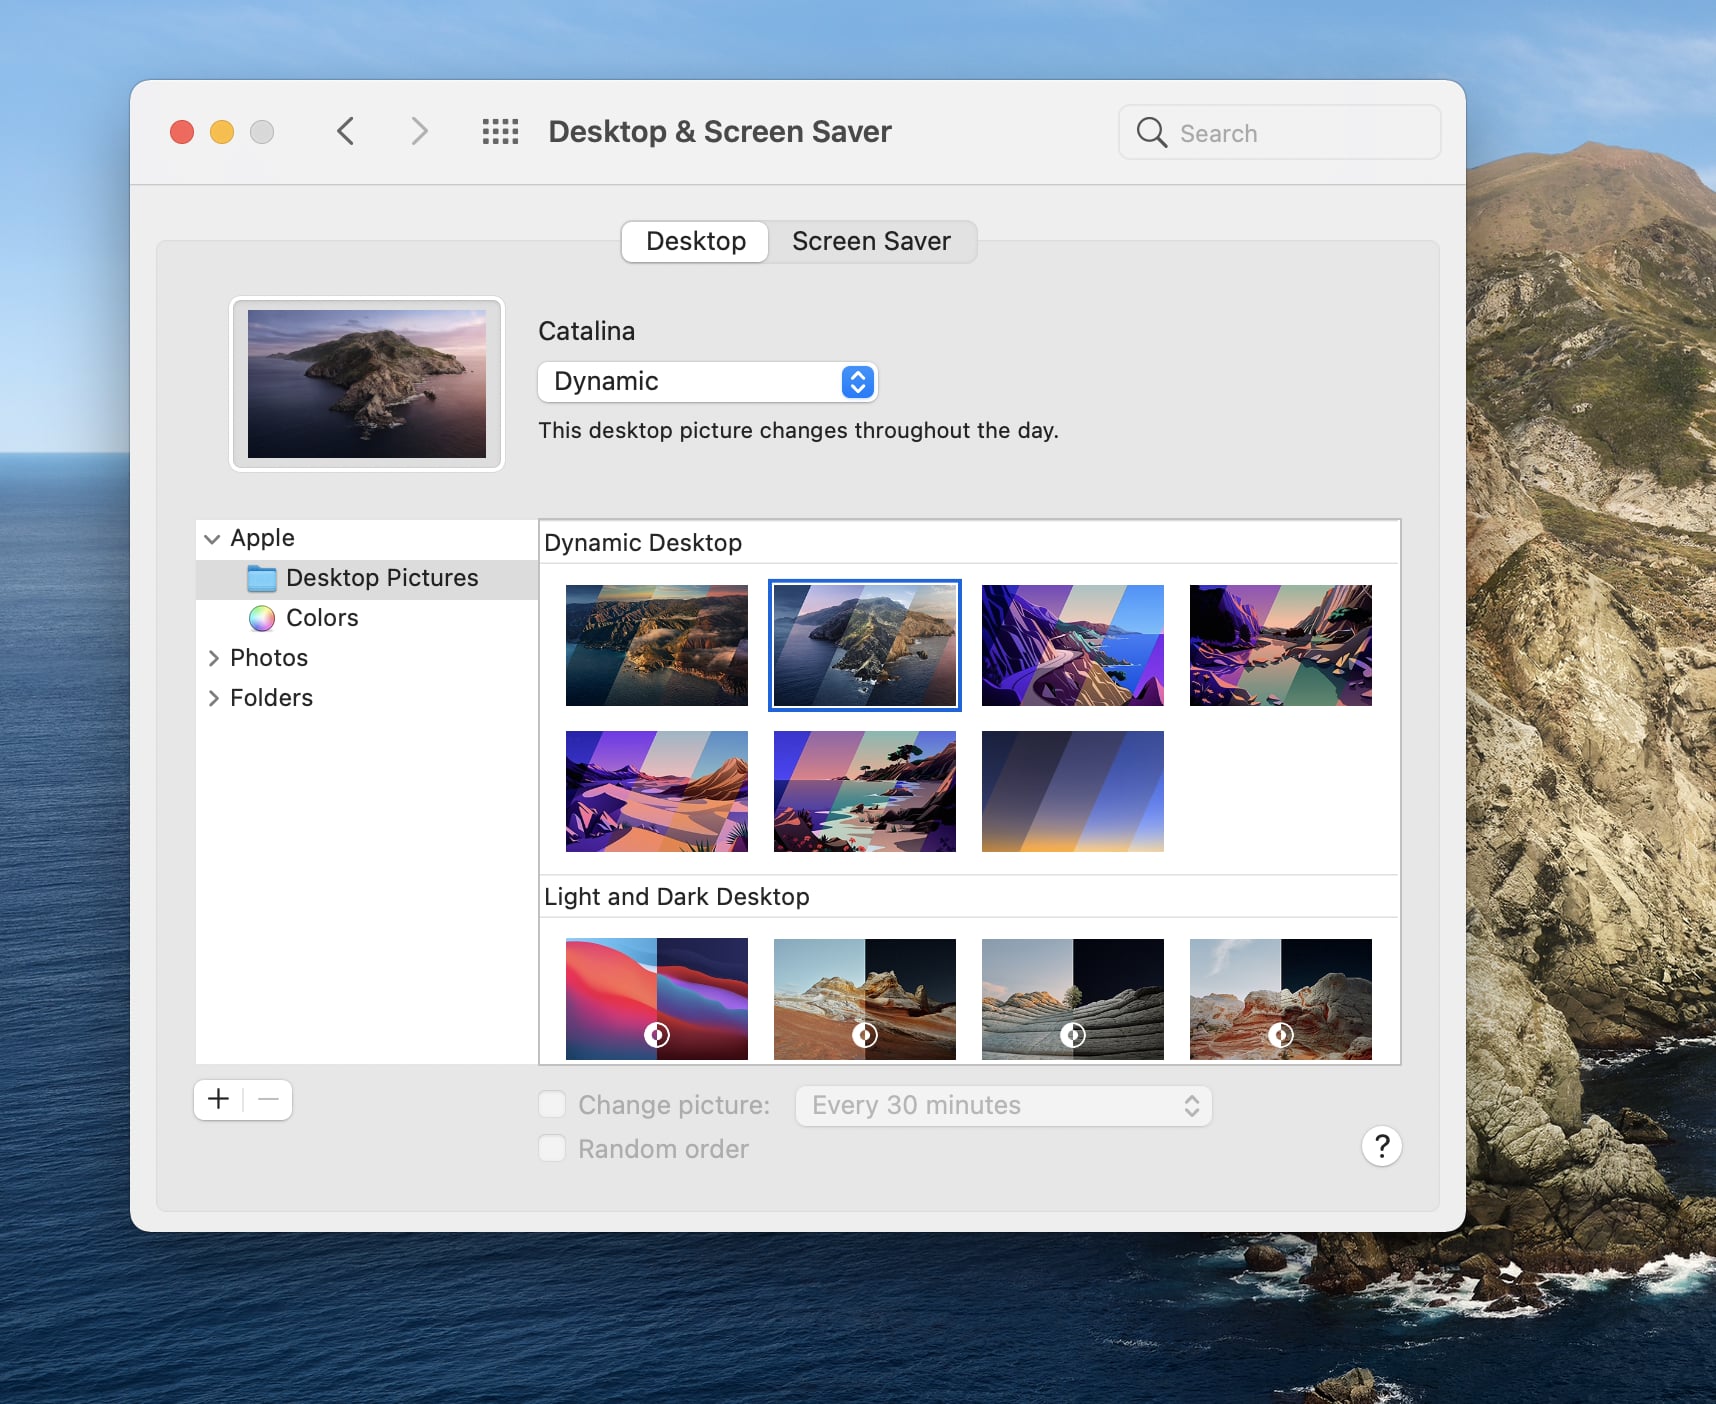Open the Dynamic appearance dropdown

coord(707,382)
